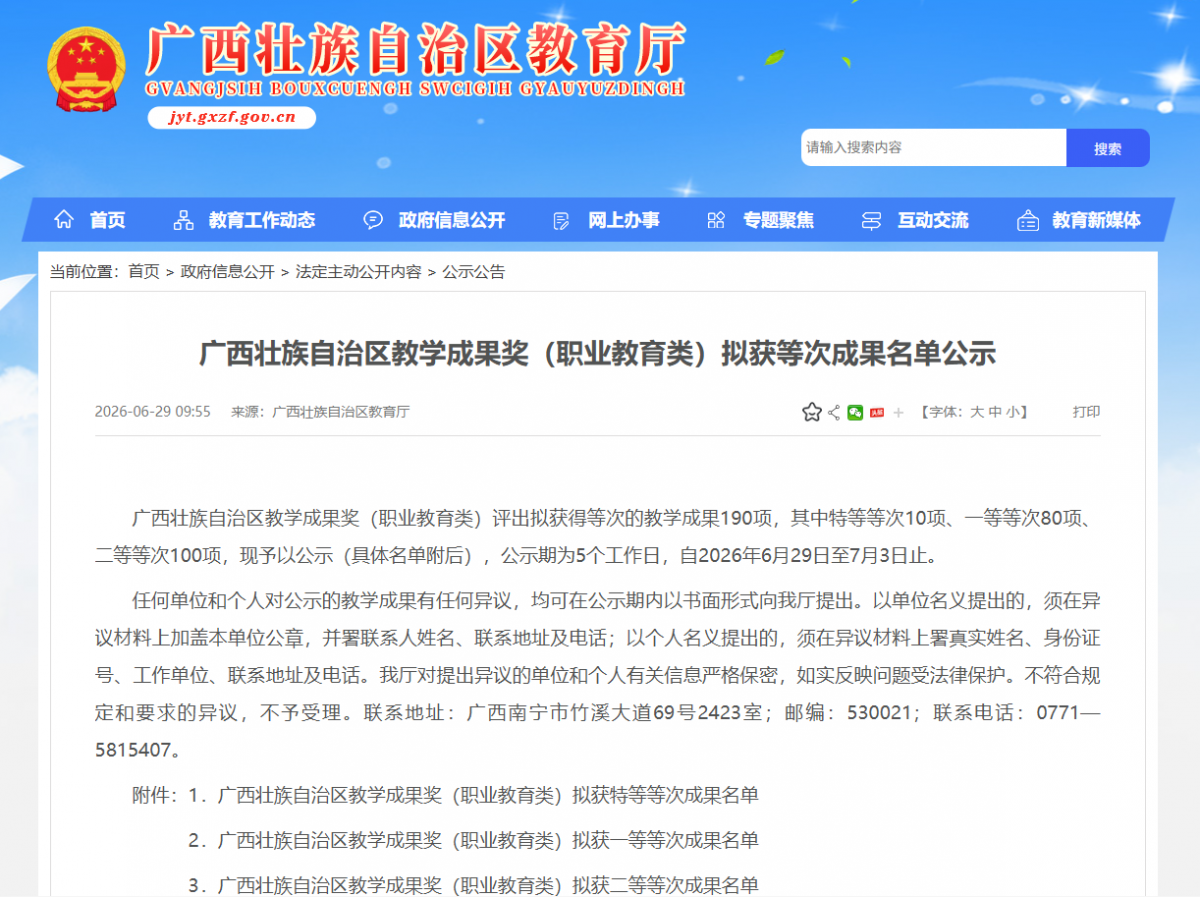This screenshot has width=1200, height=897.
Task: Set font size to 中
Action: point(995,412)
